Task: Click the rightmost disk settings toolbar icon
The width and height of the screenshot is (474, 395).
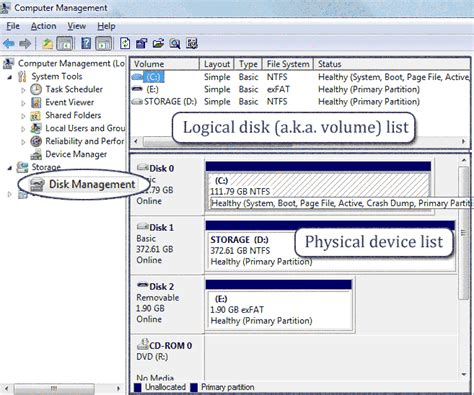Action: click(x=192, y=43)
